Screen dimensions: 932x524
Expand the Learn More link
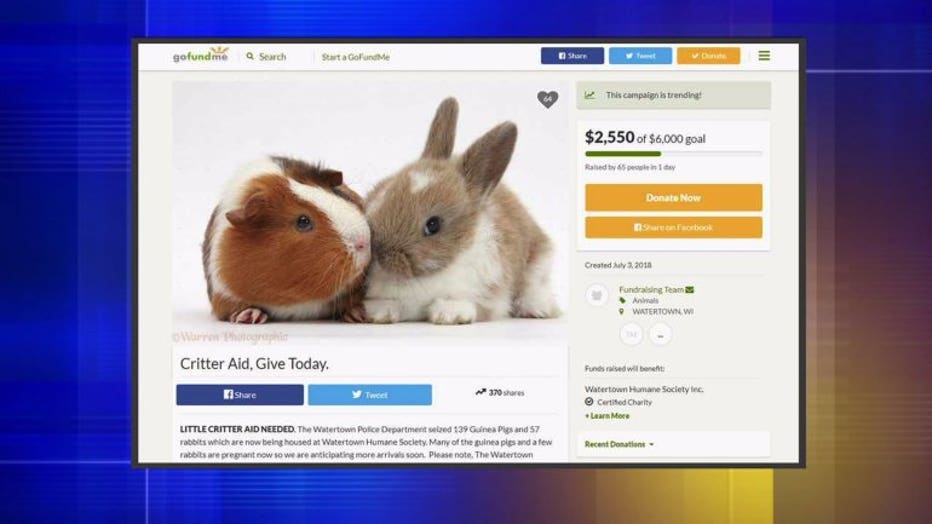pos(607,416)
